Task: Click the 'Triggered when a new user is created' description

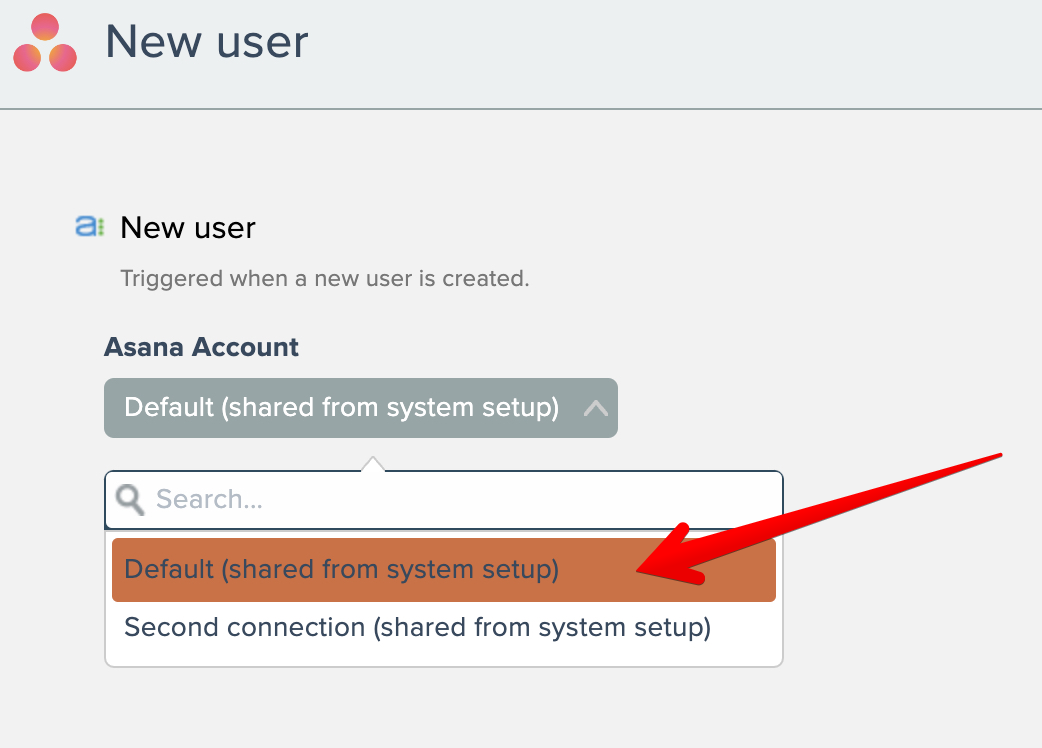Action: [x=324, y=278]
